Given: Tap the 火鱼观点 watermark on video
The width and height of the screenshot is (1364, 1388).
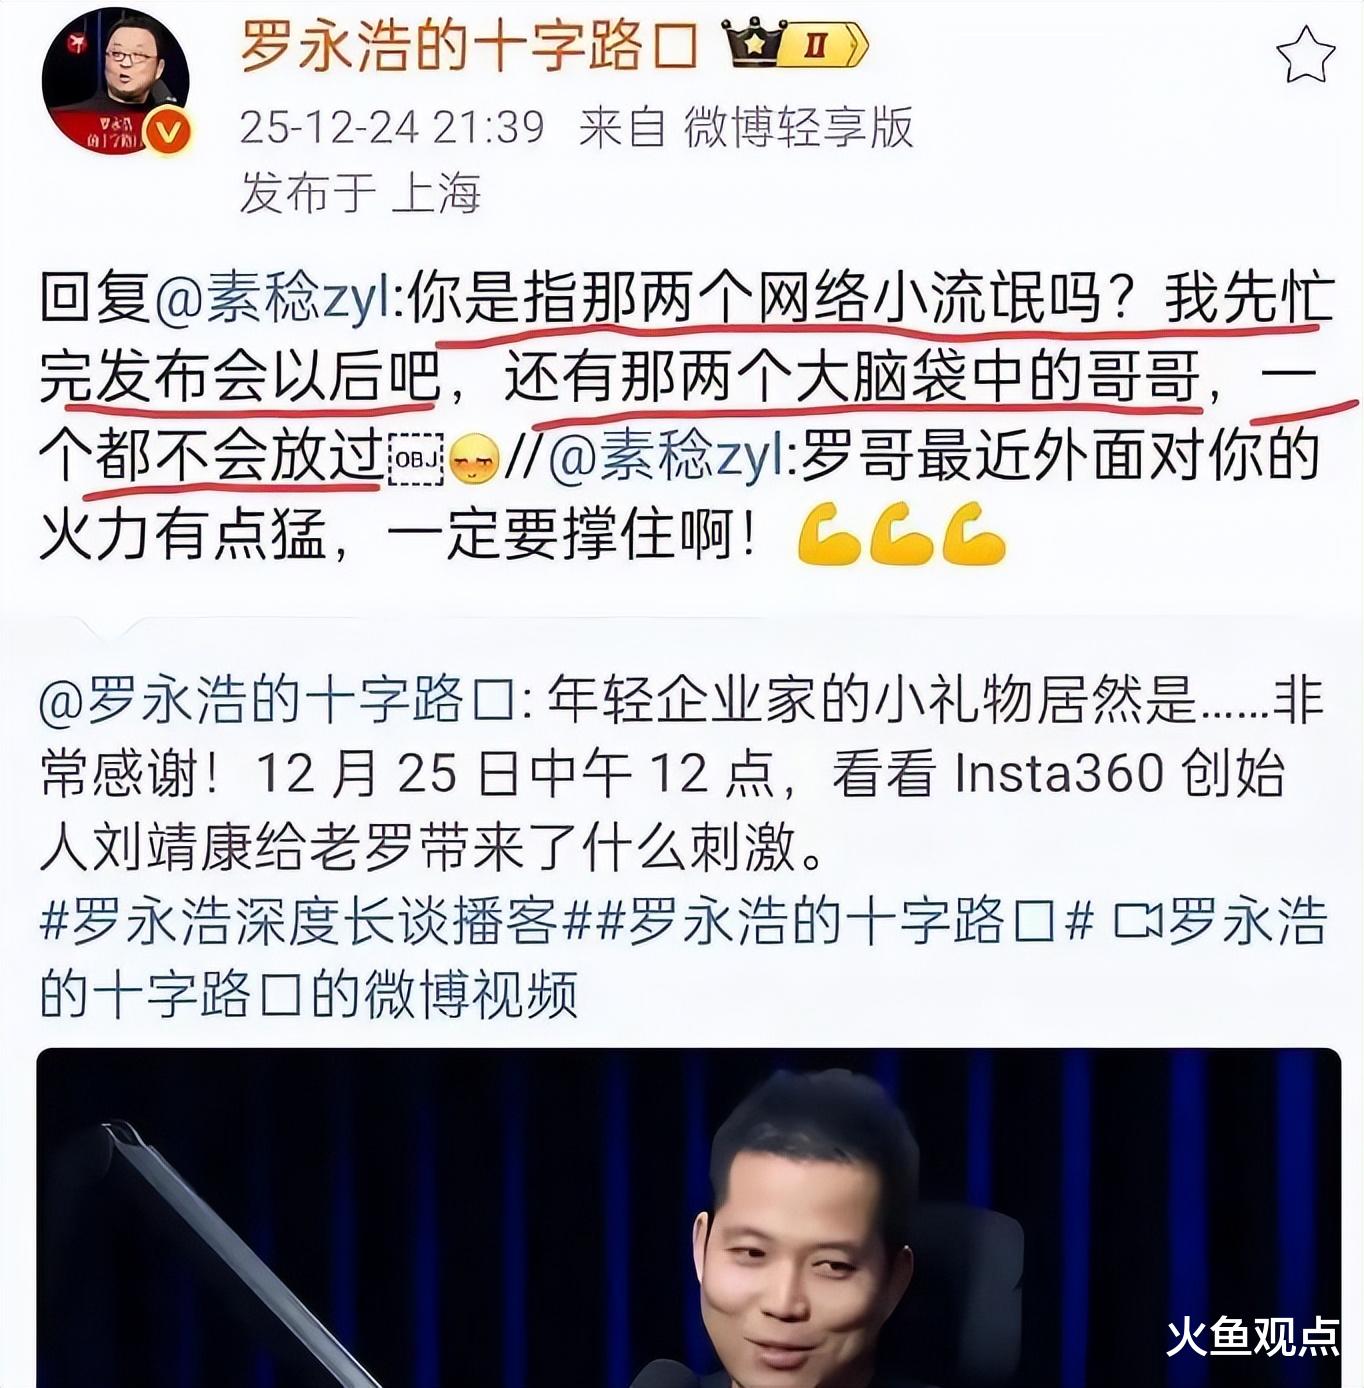Looking at the screenshot, I should click(1252, 1336).
